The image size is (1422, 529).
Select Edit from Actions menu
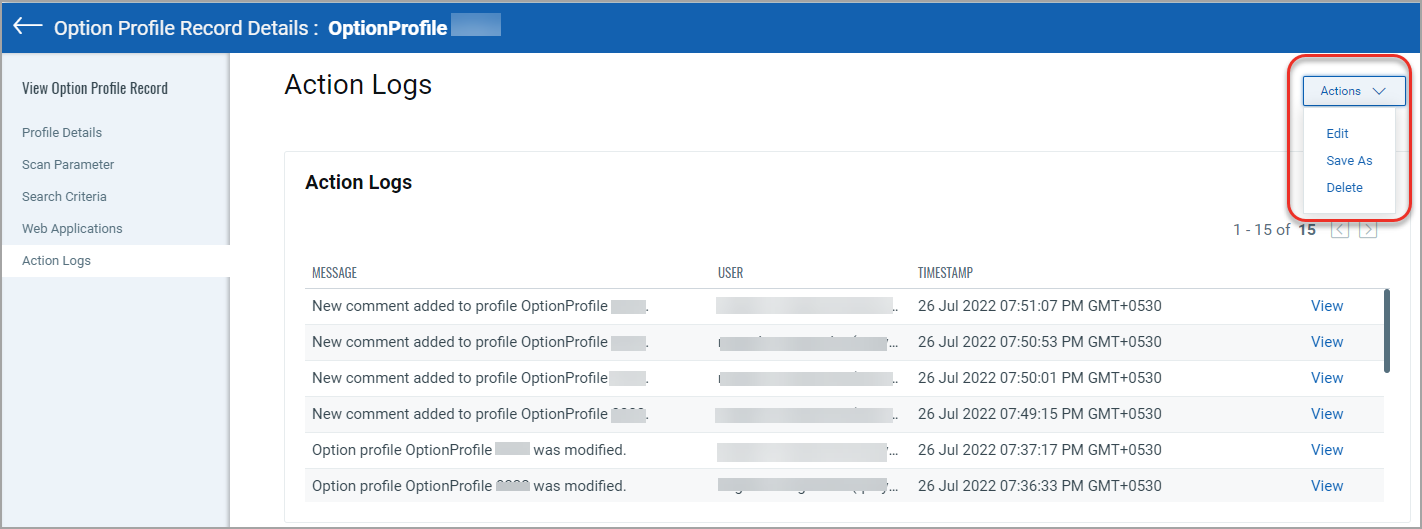point(1337,134)
